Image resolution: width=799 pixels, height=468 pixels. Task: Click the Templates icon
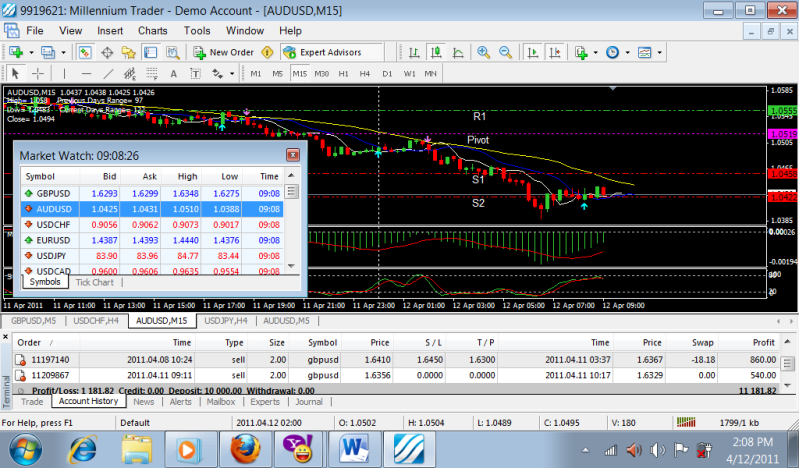[645, 52]
